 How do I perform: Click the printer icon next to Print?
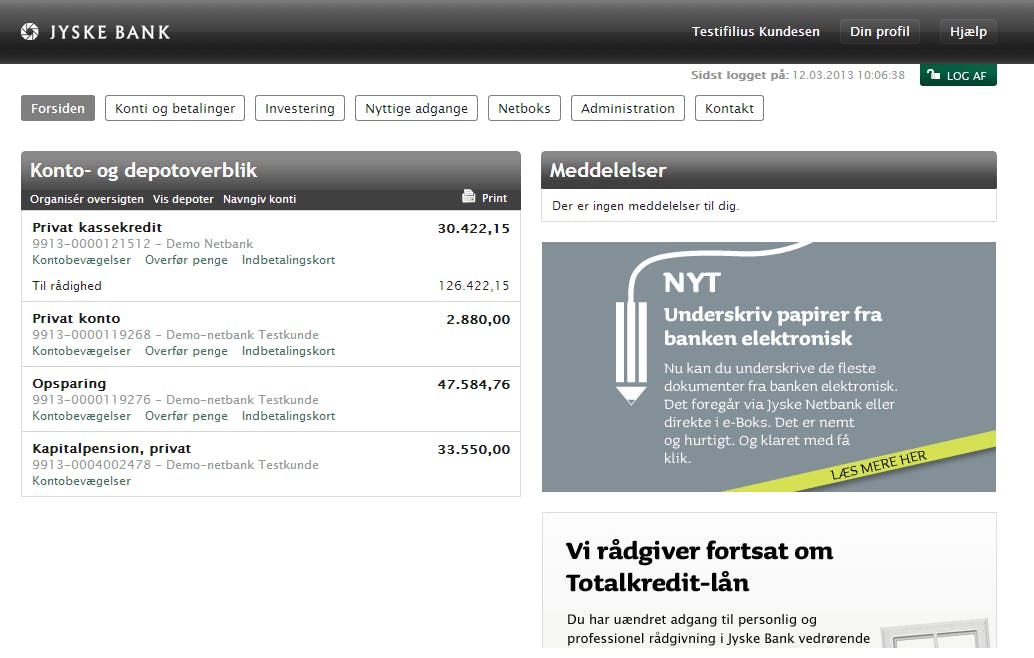click(469, 196)
